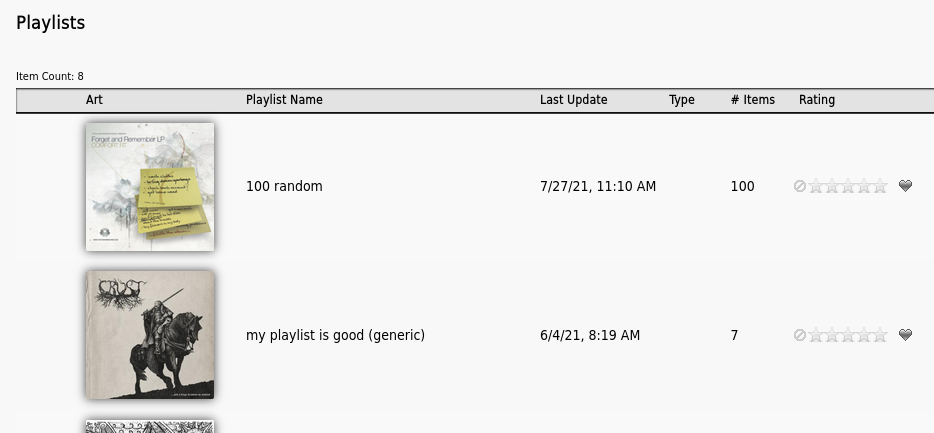Sort playlists by # Items column
Screen dimensions: 934x433
point(752,100)
